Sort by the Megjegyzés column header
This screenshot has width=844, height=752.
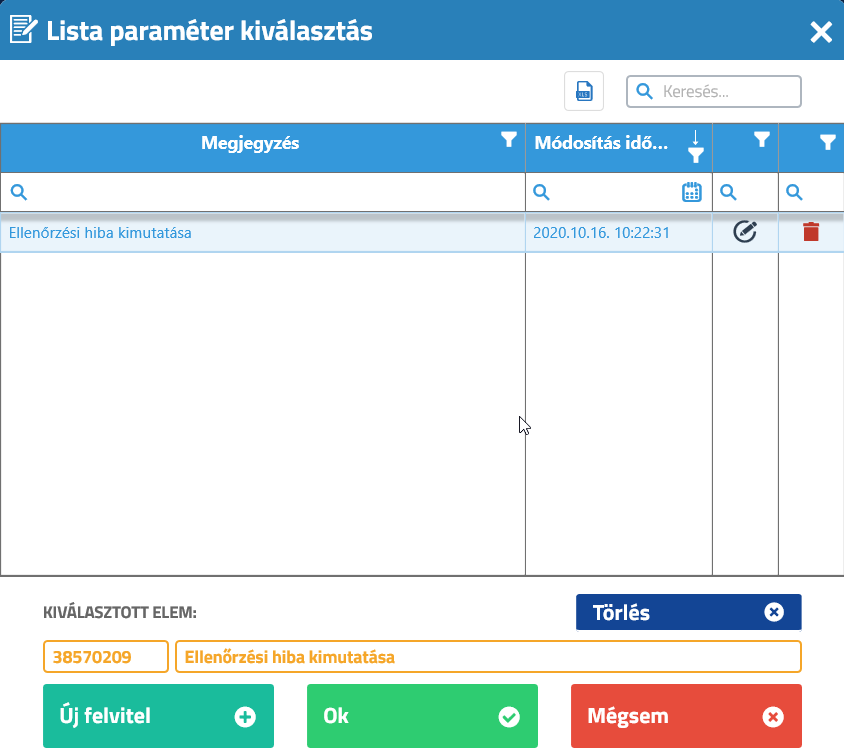click(x=250, y=143)
